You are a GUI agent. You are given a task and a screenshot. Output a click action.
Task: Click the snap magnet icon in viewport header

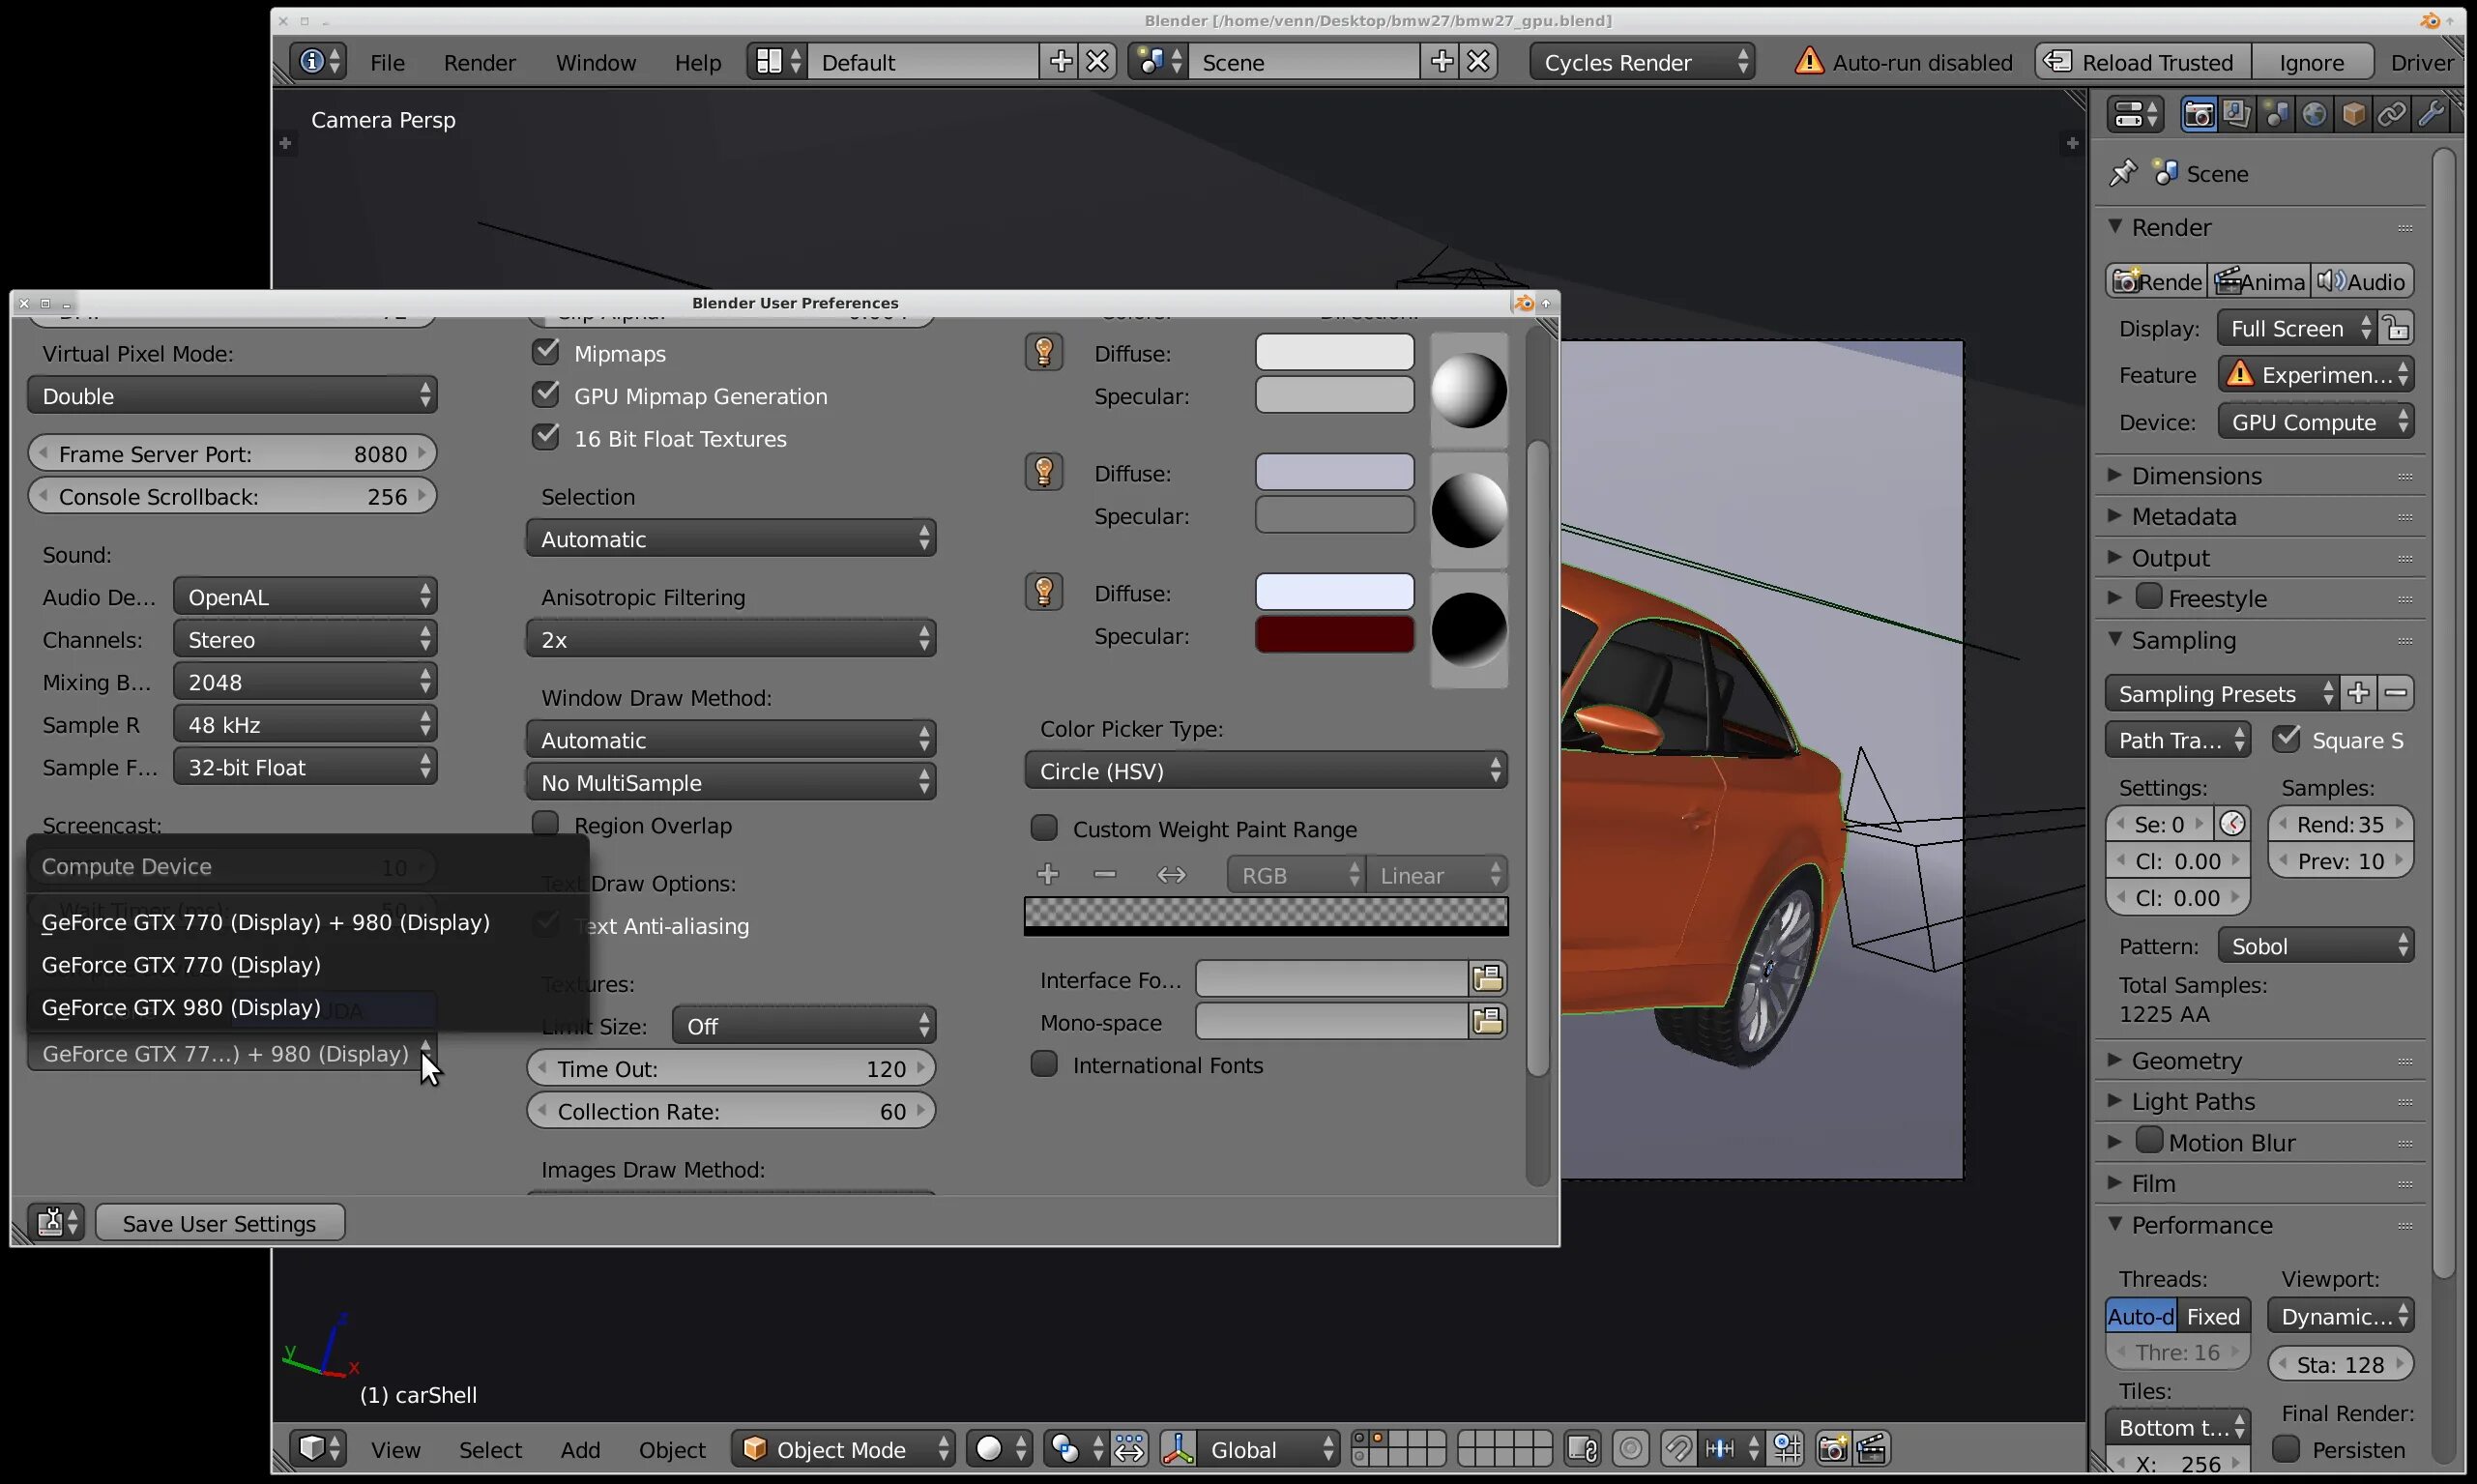pyautogui.click(x=1678, y=1449)
